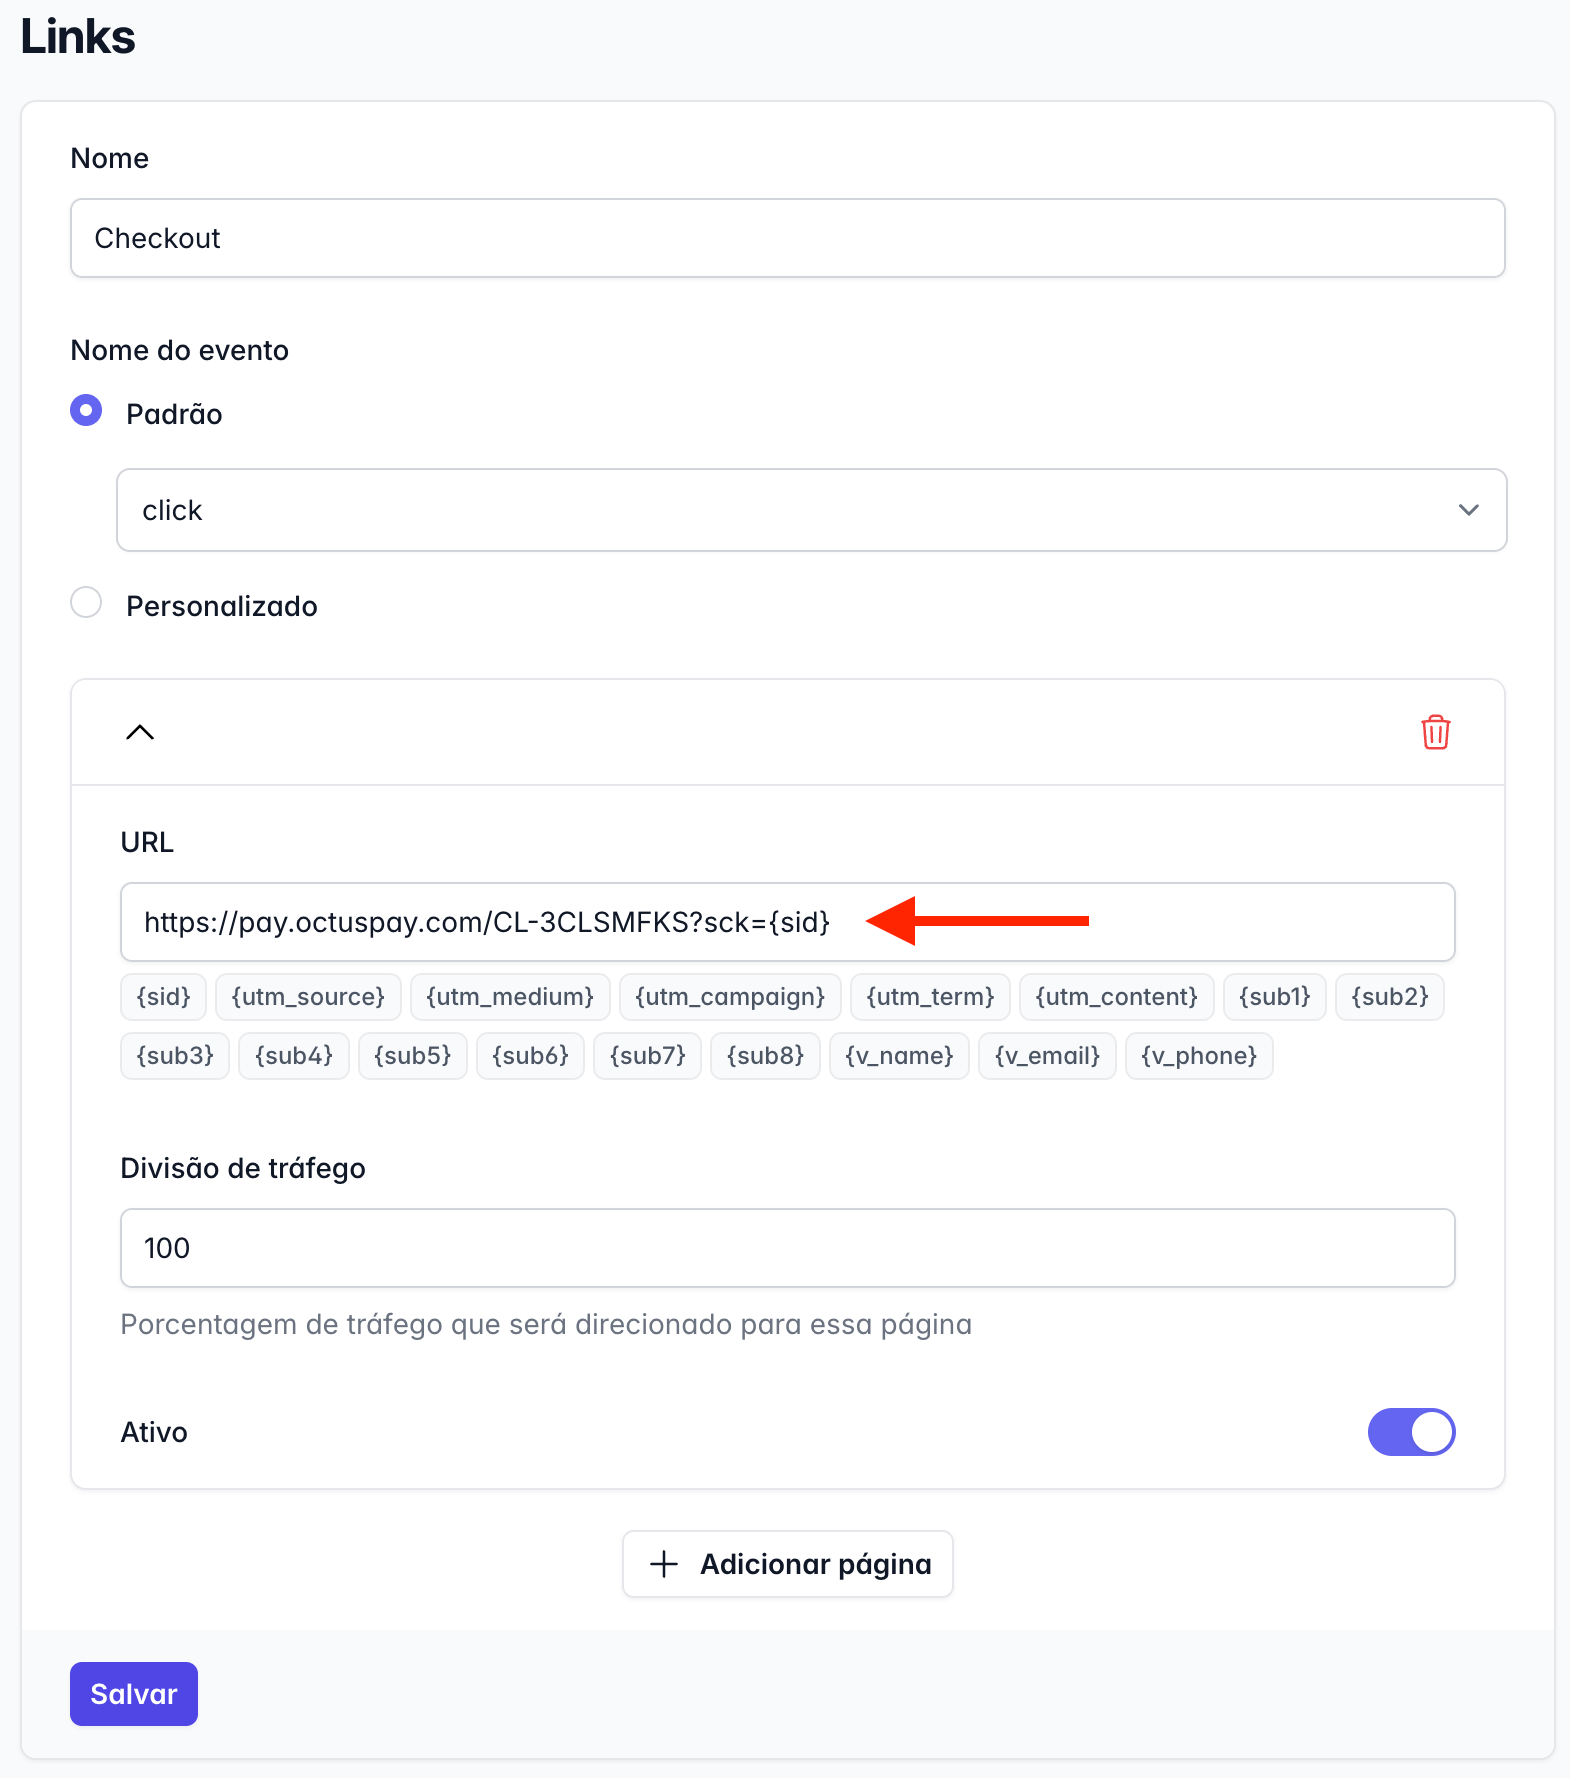Add the {v_phone} placeholder tag
Image resolution: width=1570 pixels, height=1778 pixels.
[x=1199, y=1056]
